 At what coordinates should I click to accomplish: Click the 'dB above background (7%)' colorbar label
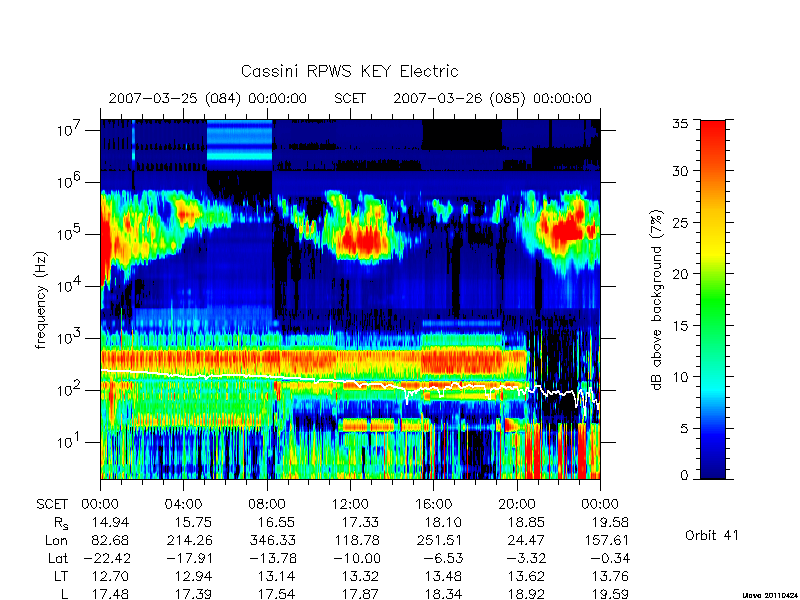pos(657,300)
